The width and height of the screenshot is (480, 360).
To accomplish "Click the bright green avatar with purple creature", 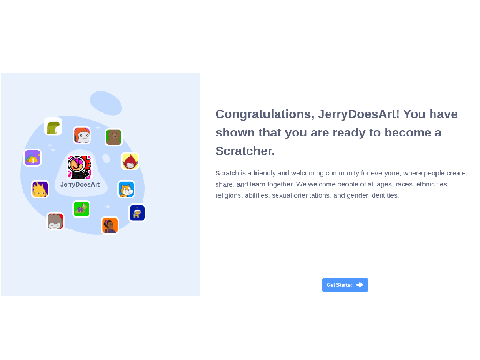I will [82, 209].
